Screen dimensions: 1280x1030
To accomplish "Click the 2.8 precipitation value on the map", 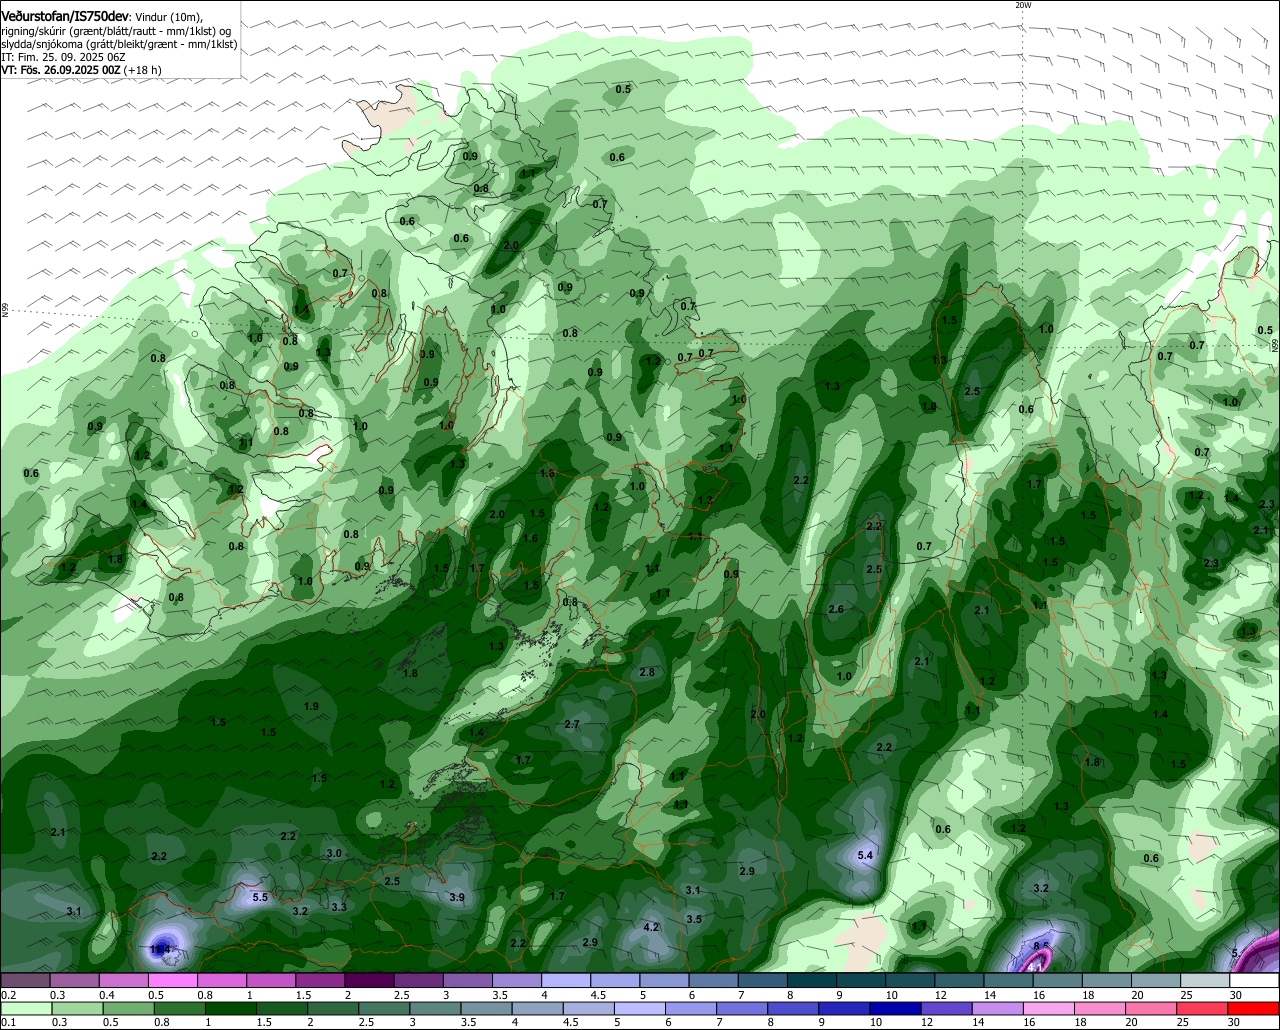I will coord(647,672).
